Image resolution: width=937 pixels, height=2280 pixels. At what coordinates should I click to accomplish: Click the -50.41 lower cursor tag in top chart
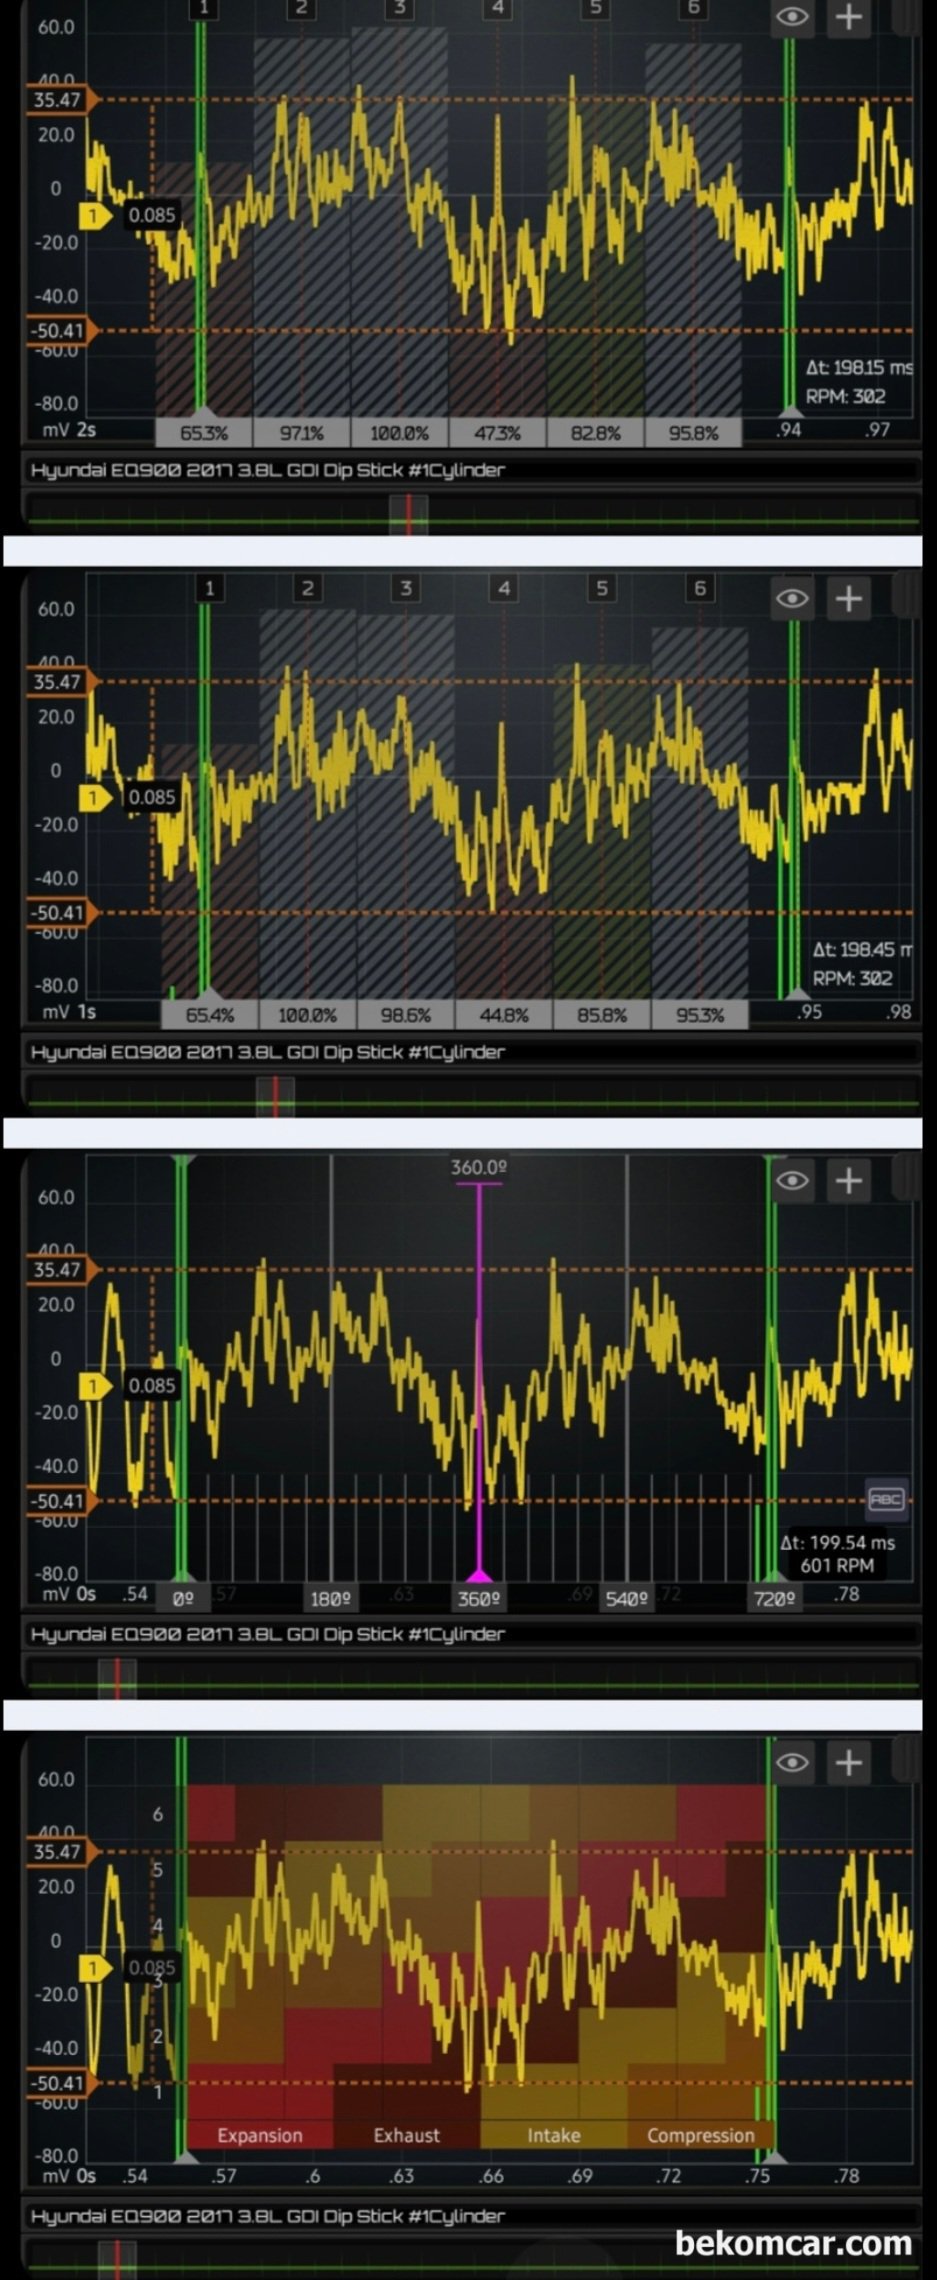click(x=62, y=331)
